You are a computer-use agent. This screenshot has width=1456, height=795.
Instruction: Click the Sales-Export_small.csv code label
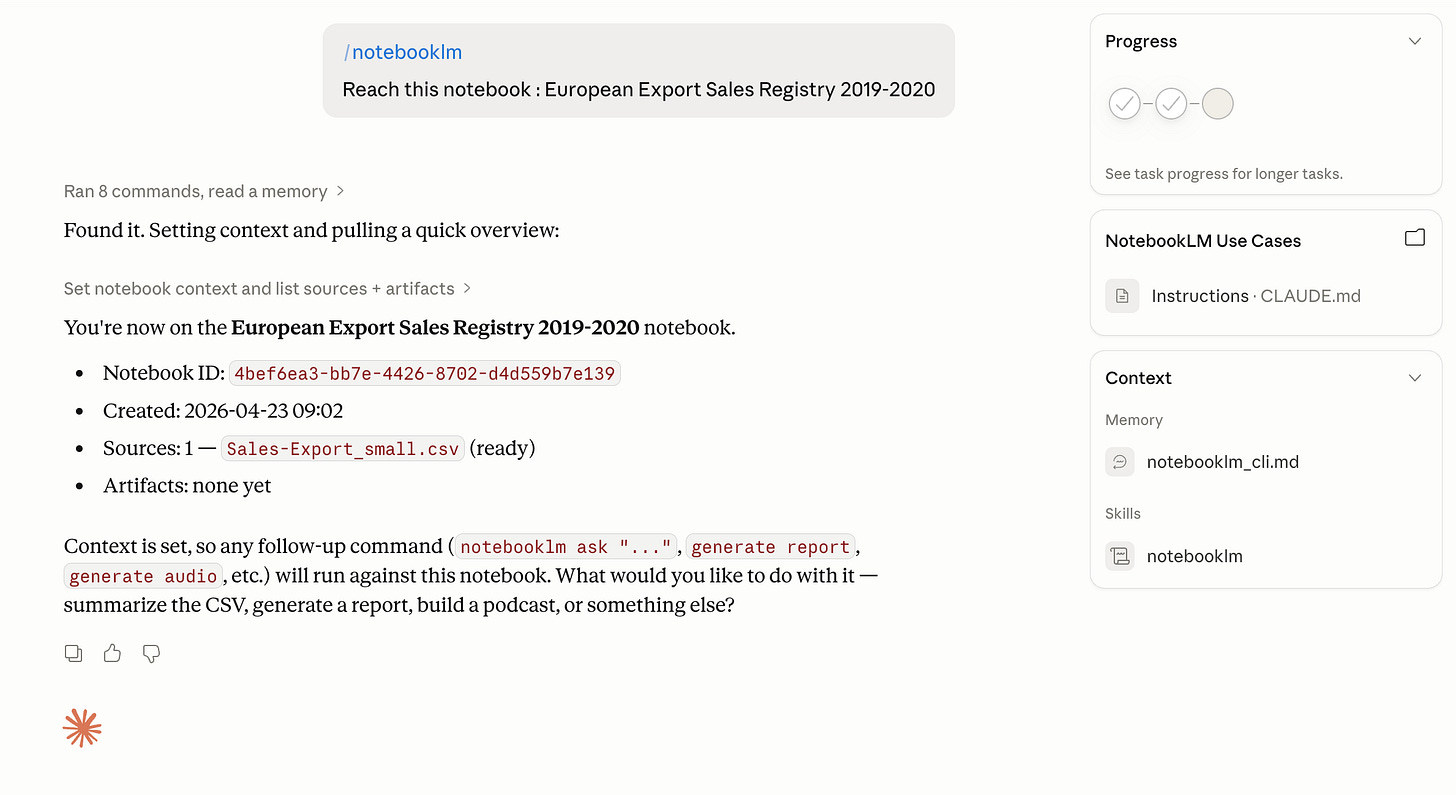(342, 448)
